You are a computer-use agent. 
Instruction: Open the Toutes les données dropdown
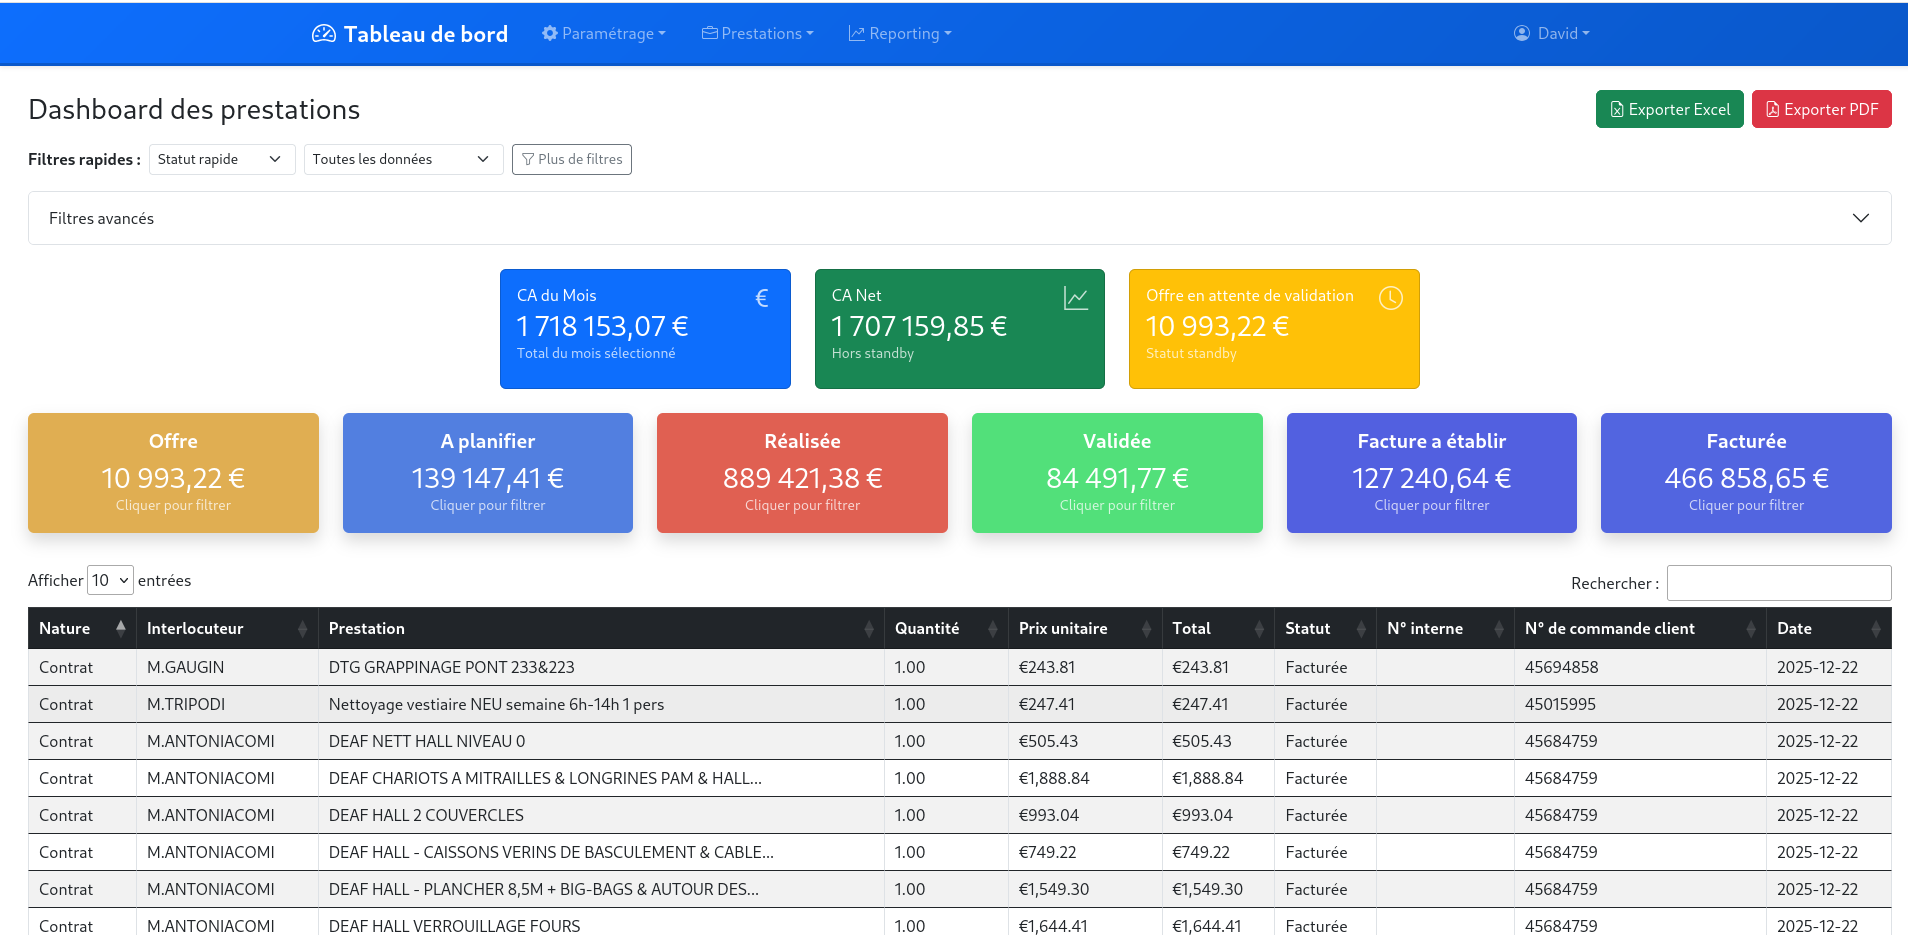[x=403, y=159]
